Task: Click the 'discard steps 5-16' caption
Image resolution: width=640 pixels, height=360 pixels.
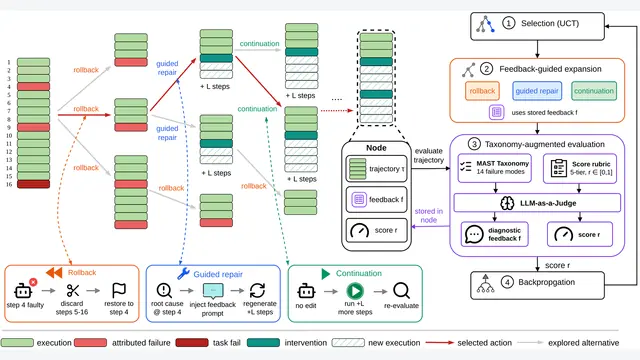Action: tap(72, 308)
